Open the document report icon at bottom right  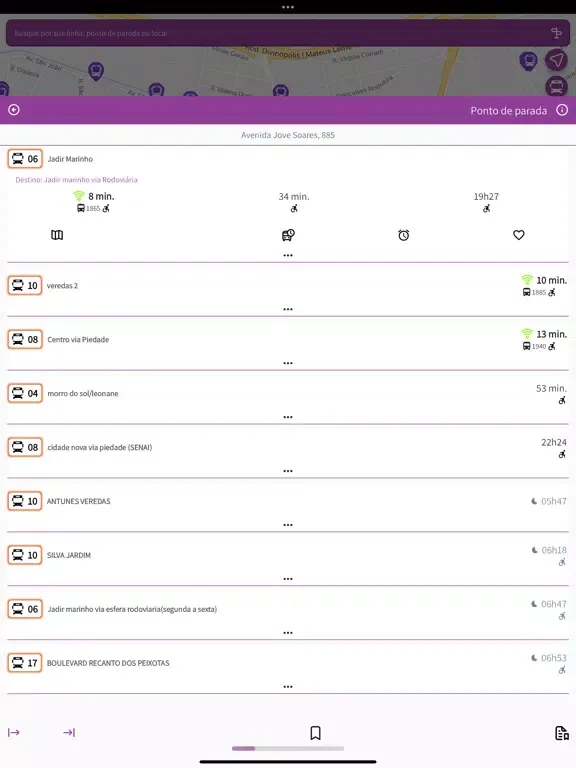pyautogui.click(x=562, y=733)
